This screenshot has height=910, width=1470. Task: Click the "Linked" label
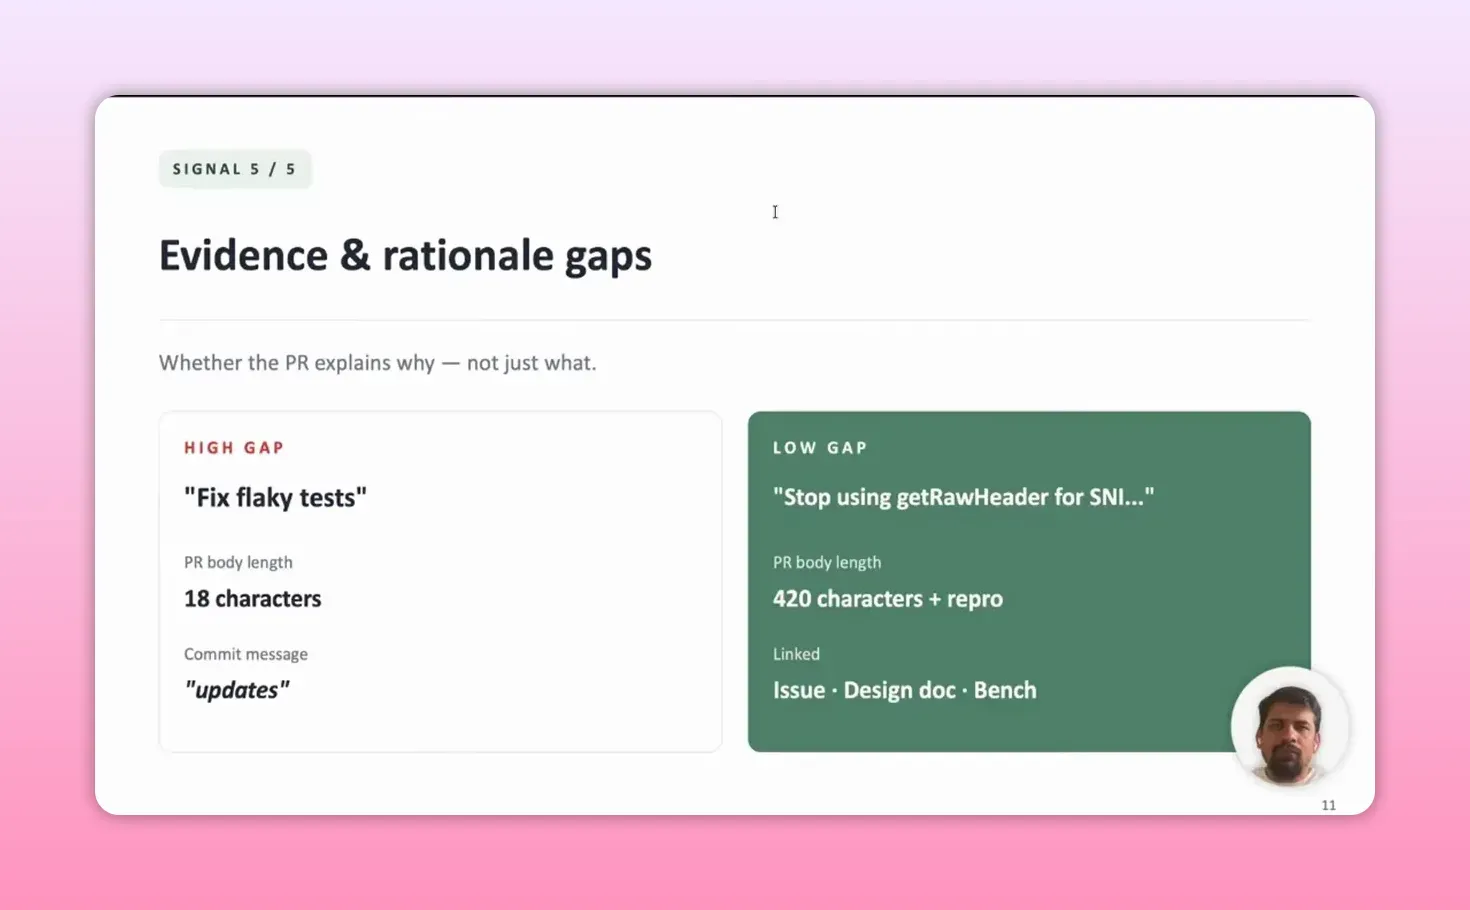[796, 654]
